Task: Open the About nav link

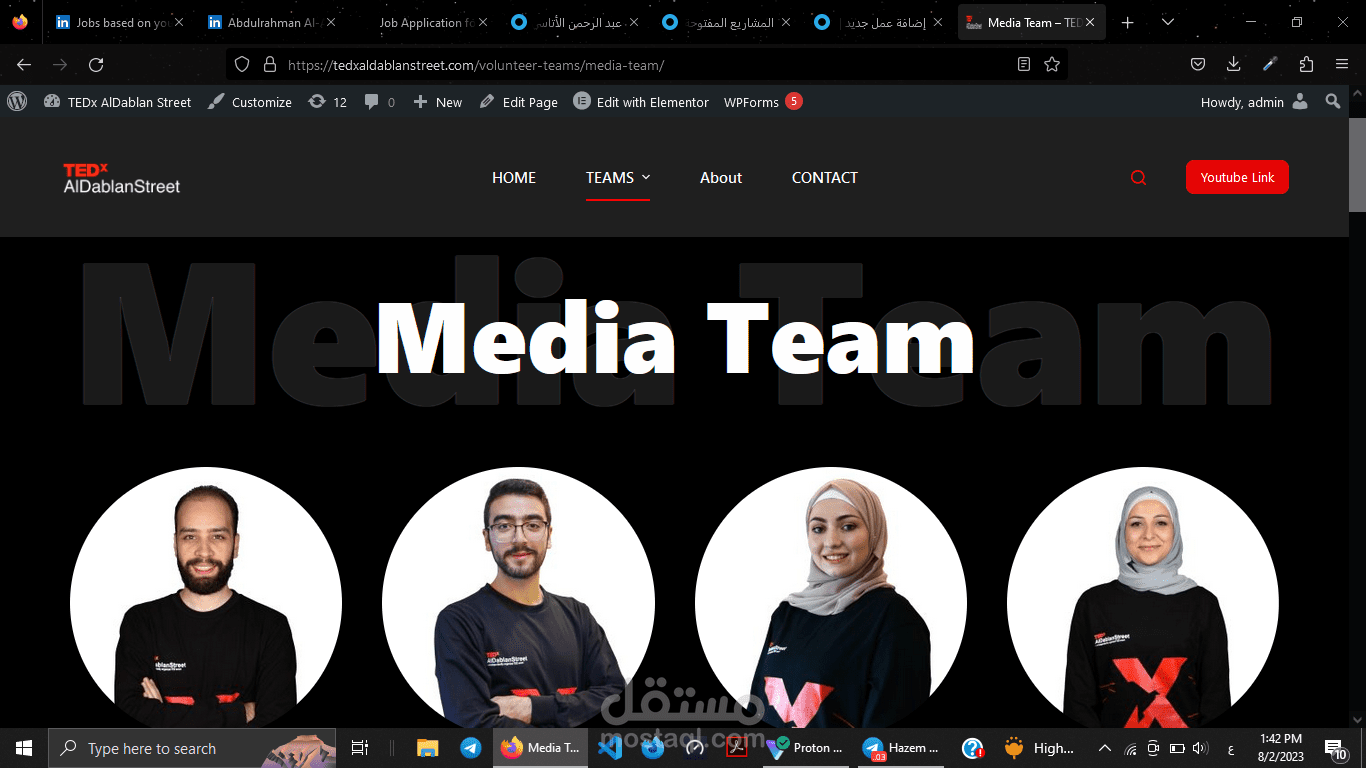Action: click(x=721, y=178)
